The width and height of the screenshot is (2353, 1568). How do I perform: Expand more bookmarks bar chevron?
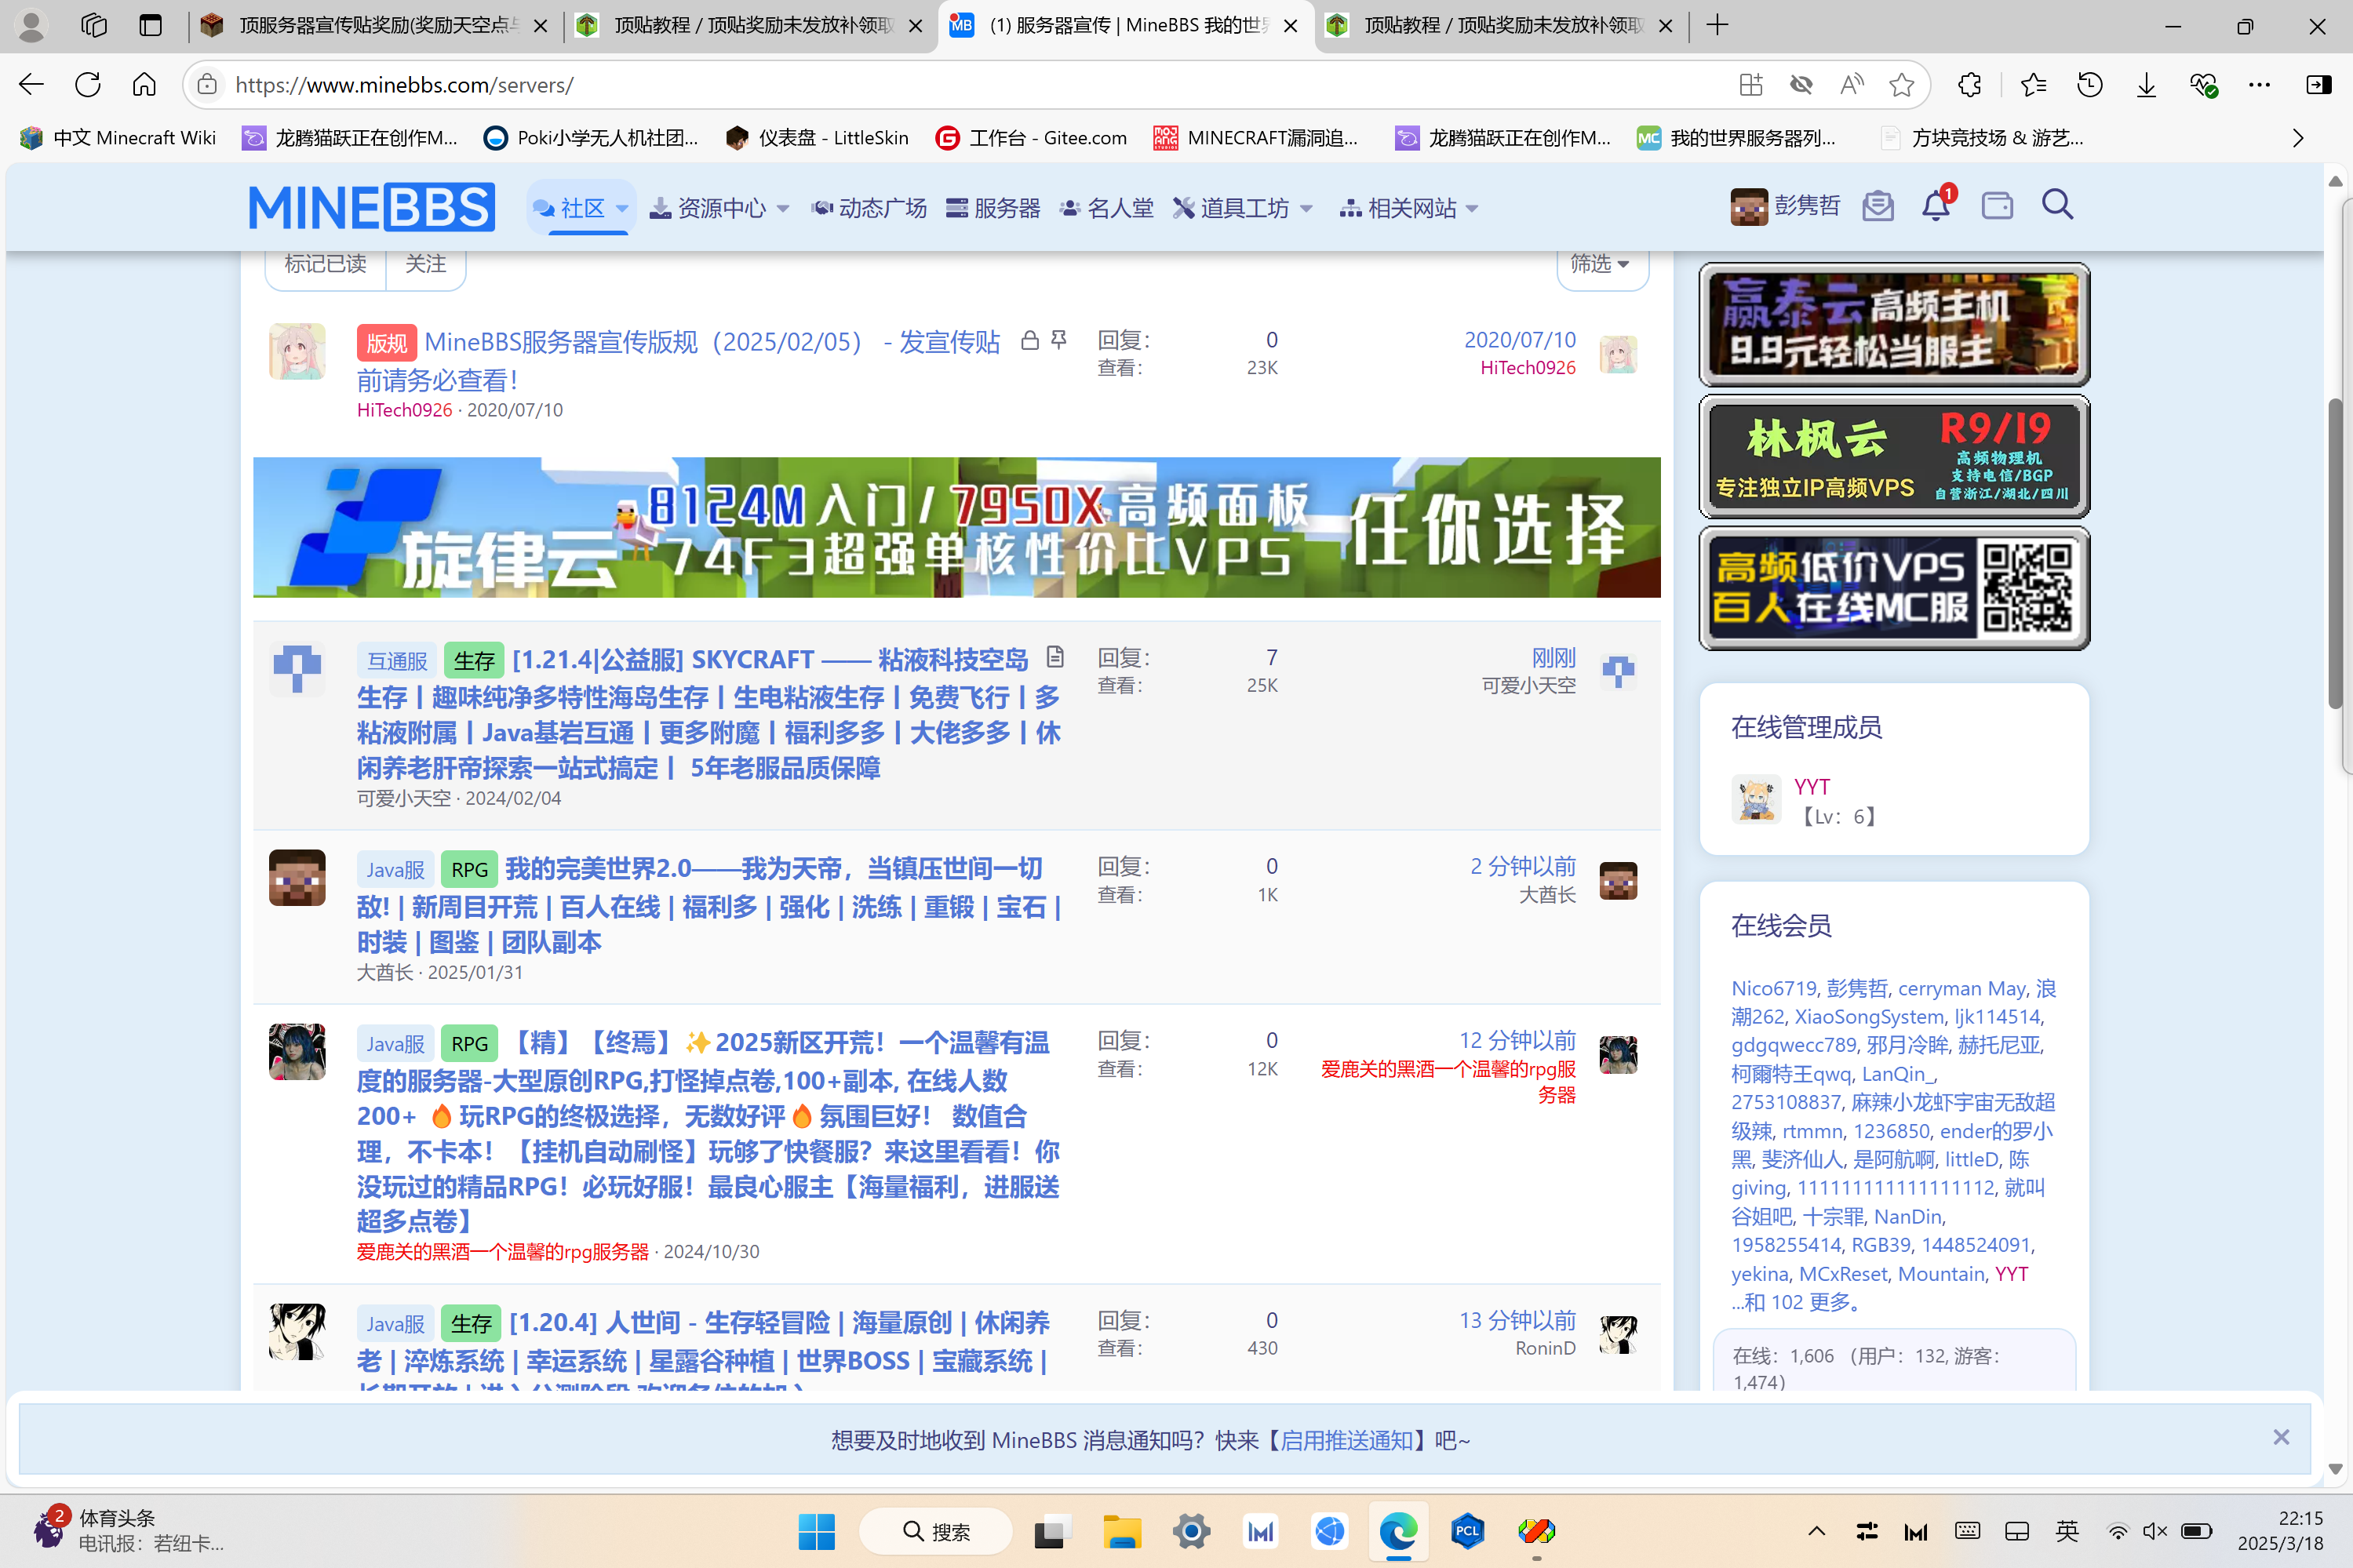point(2298,138)
